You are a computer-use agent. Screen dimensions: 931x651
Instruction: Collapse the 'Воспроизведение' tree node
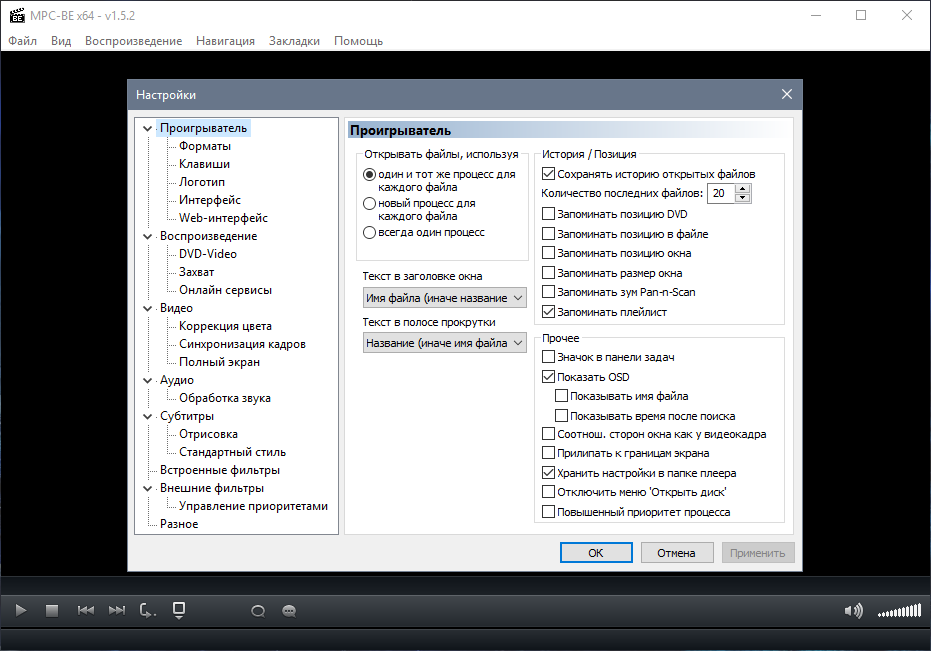pos(148,237)
